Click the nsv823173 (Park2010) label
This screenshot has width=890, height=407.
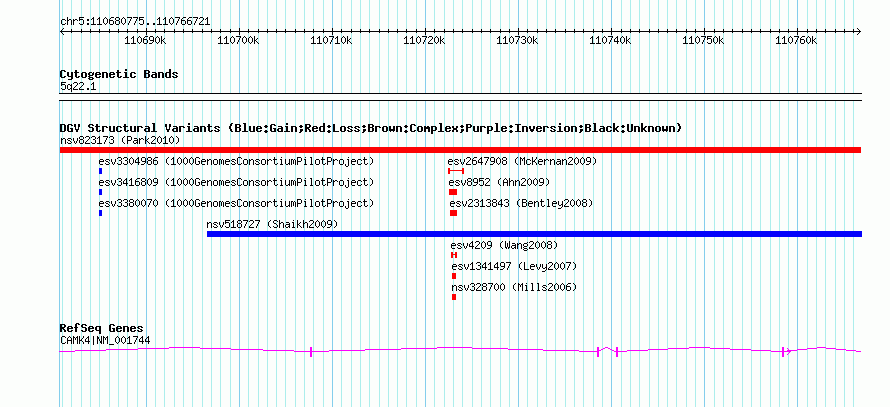[120, 140]
